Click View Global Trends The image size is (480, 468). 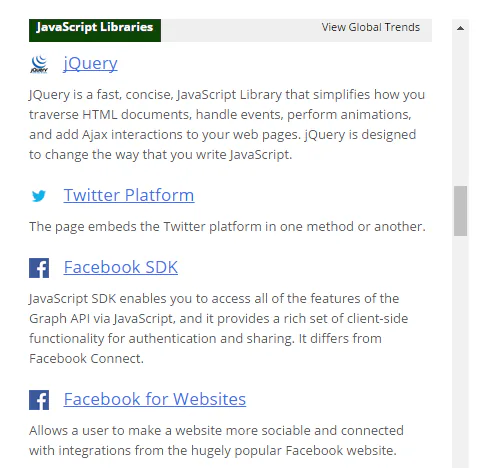[370, 27]
